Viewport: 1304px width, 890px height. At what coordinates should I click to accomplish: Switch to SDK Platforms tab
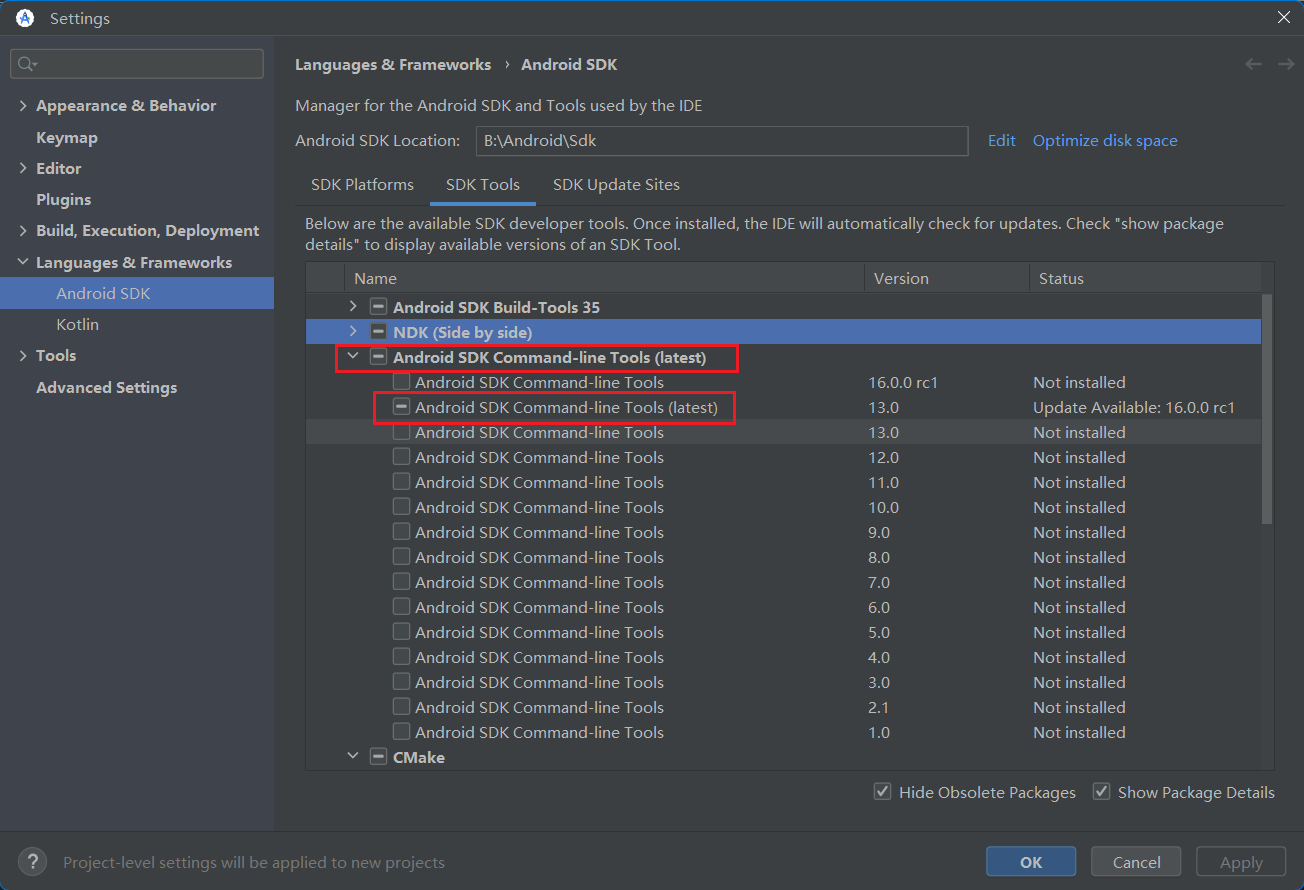pos(362,185)
